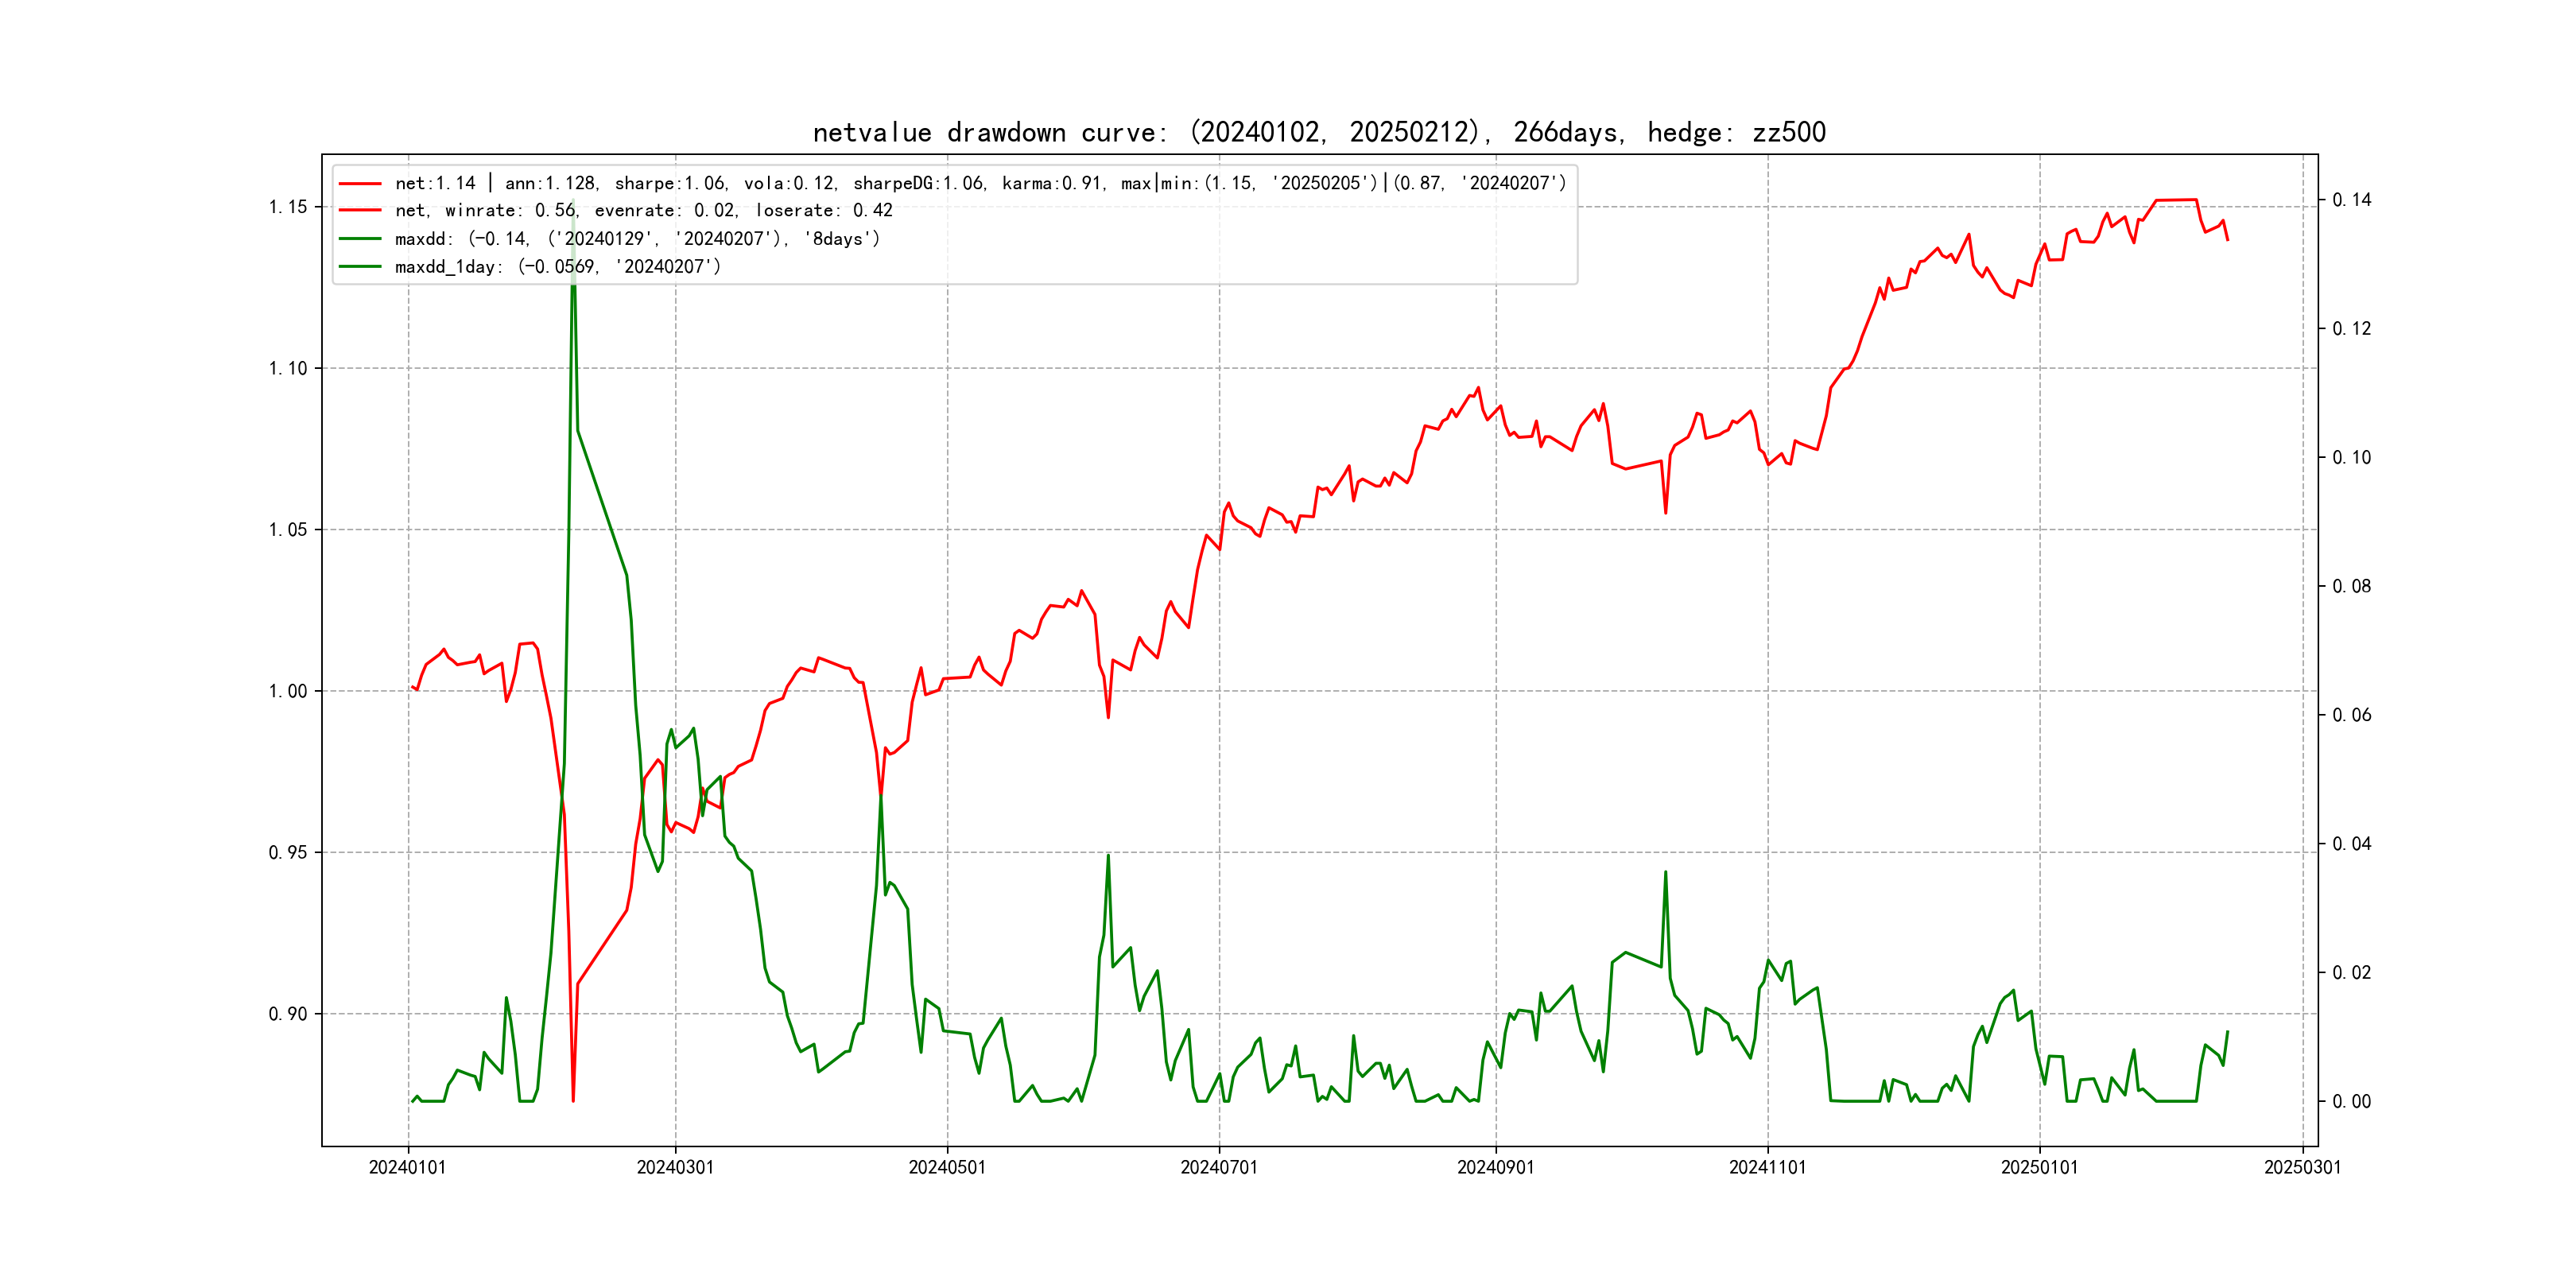
Task: Click the 0.00 right y-axis label
Action: pos(2351,1102)
